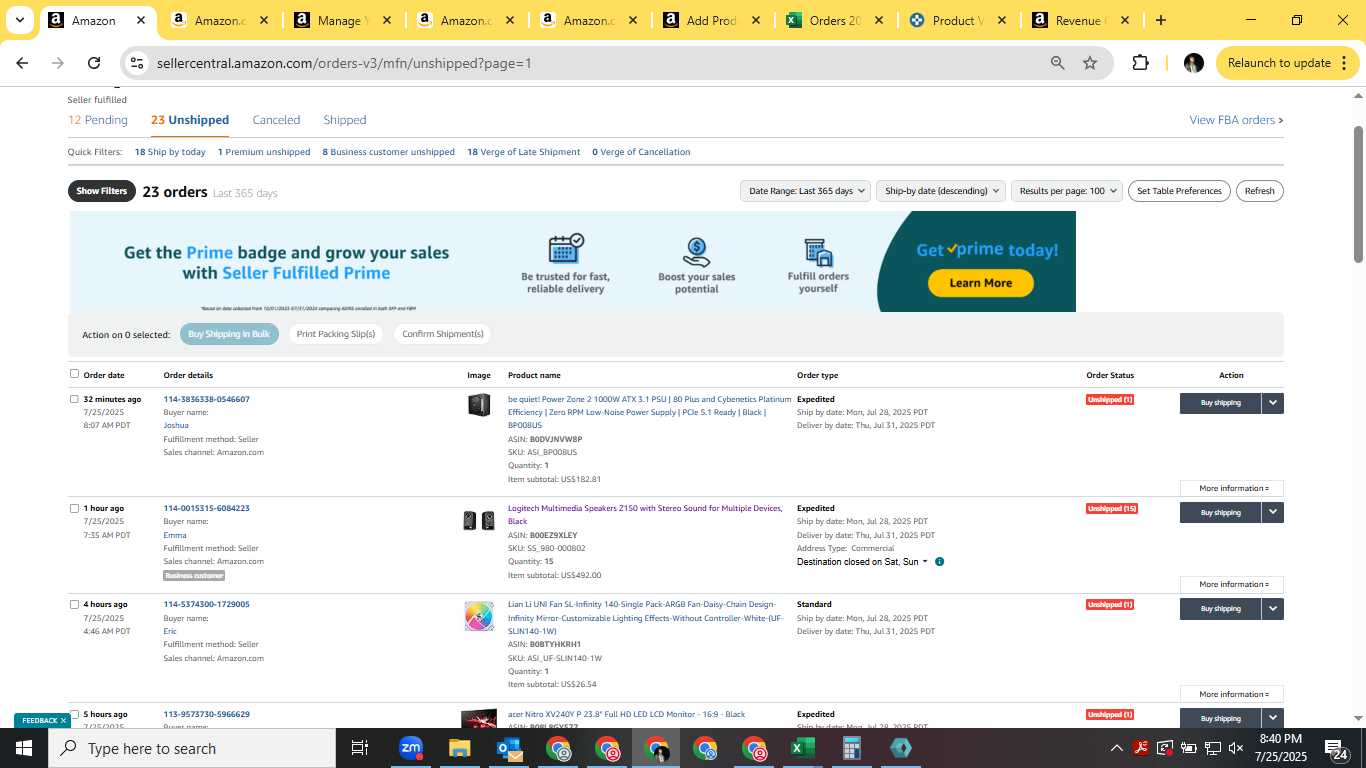Expand Buy shipping arrow for acer Nitro order
Viewport: 1366px width, 768px height.
[x=1272, y=718]
